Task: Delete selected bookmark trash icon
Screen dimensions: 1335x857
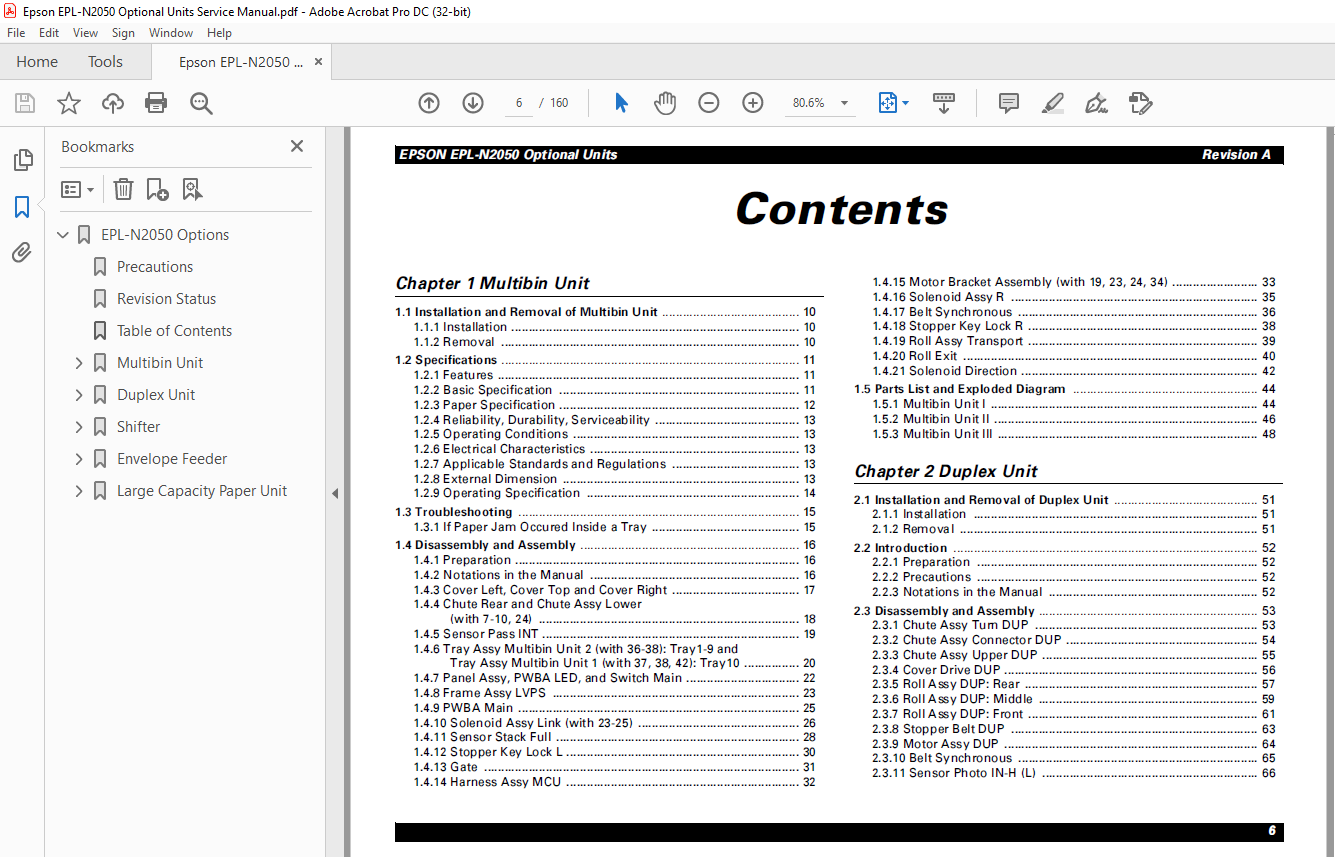Action: pos(123,189)
